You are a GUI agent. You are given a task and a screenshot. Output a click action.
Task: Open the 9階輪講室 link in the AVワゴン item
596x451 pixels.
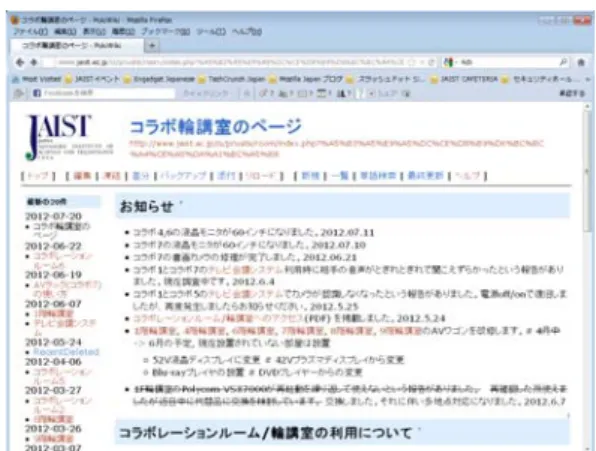400,331
